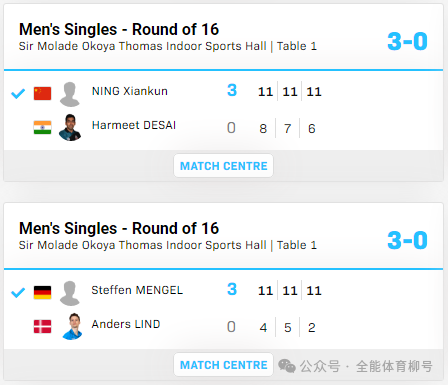Open MATCH CENTRE for Mengel vs Lind

223,365
